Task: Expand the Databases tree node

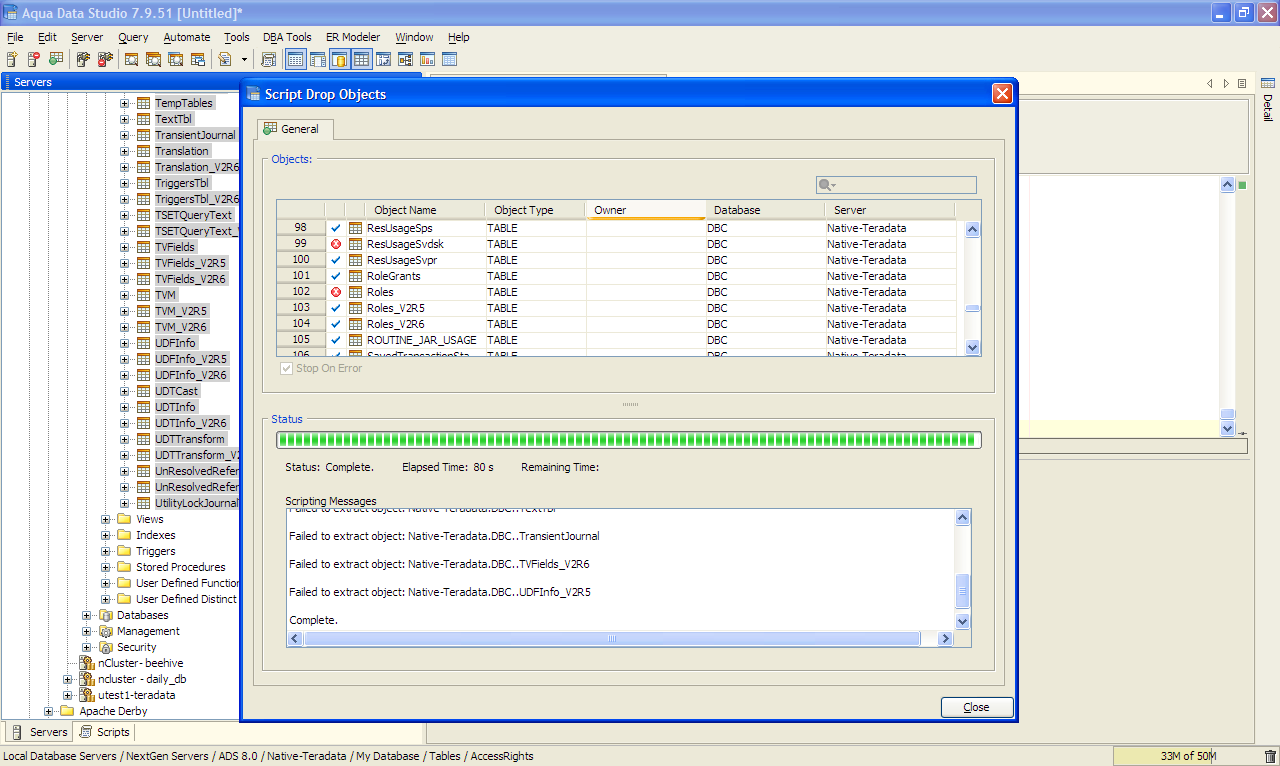Action: click(x=87, y=615)
